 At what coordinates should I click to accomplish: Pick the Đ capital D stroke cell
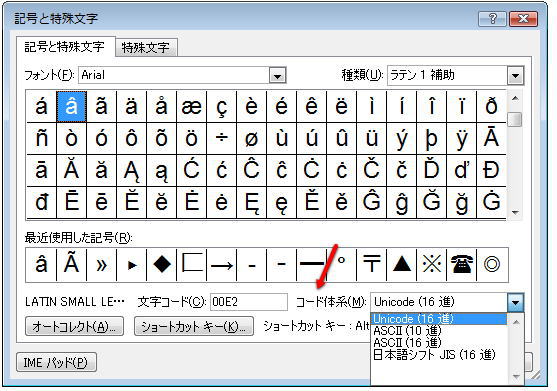click(x=492, y=170)
